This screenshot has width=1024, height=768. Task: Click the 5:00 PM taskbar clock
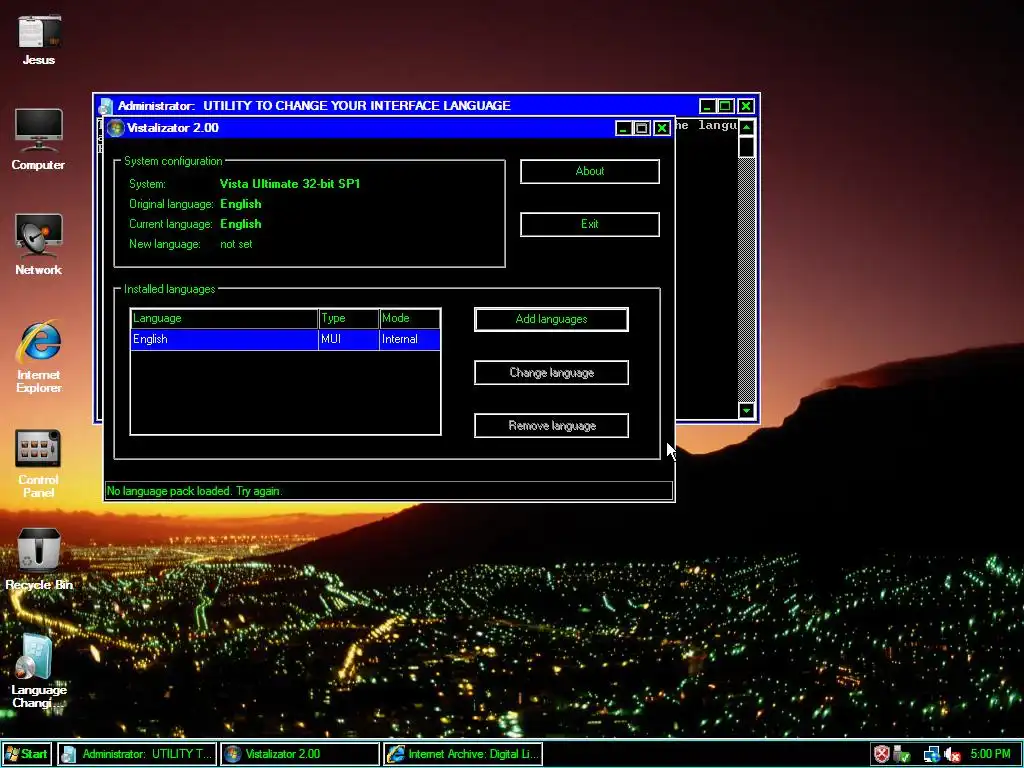[x=990, y=754]
